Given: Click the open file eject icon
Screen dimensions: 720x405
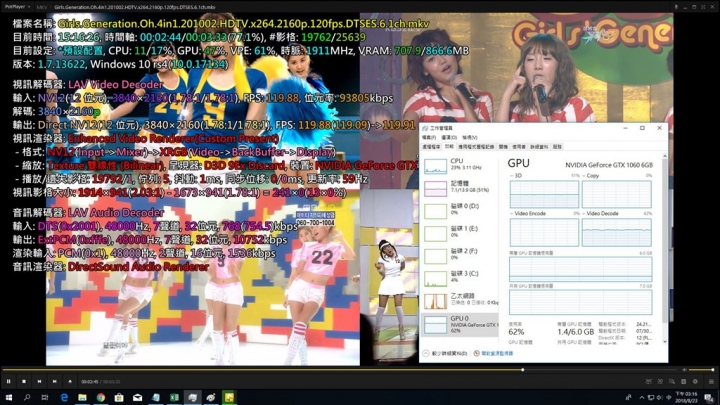Looking at the screenshot, I should pos(70,381).
